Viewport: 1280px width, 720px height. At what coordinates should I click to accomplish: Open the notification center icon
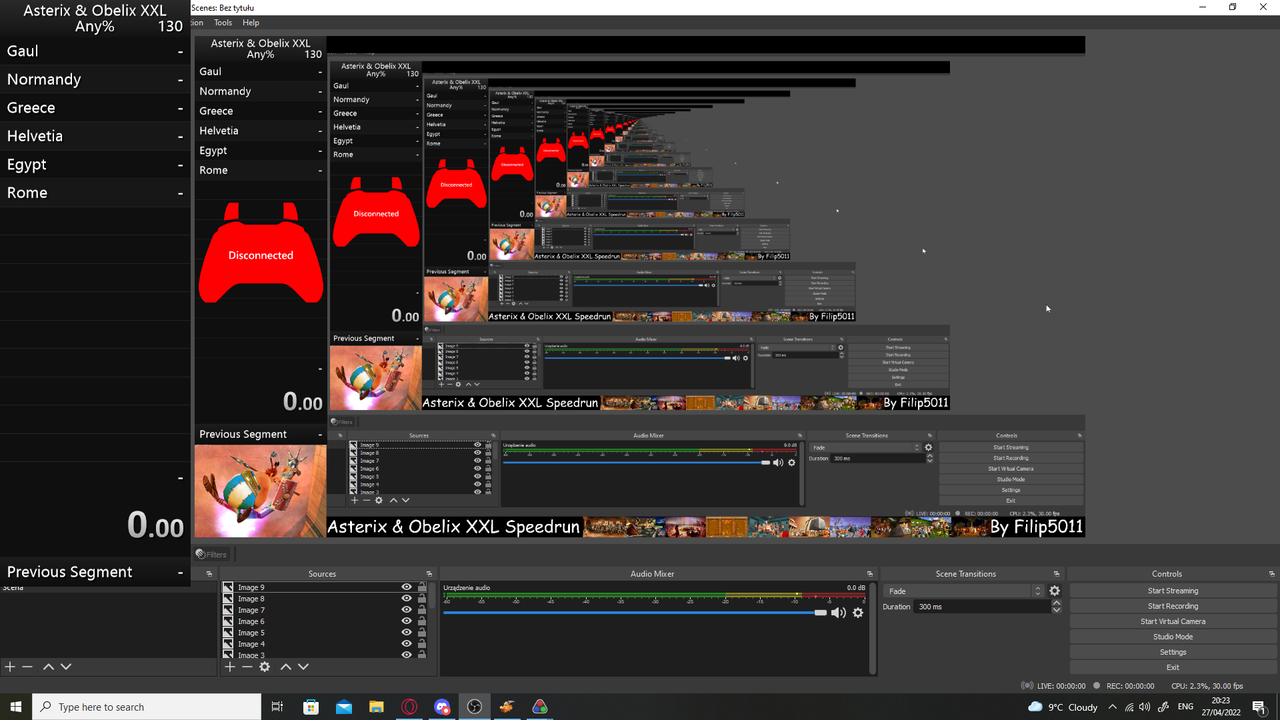1258,707
